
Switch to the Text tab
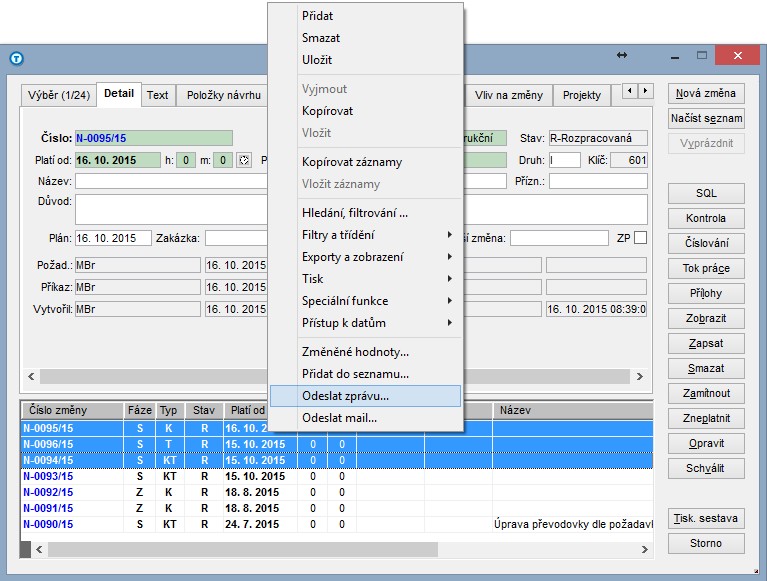(158, 95)
